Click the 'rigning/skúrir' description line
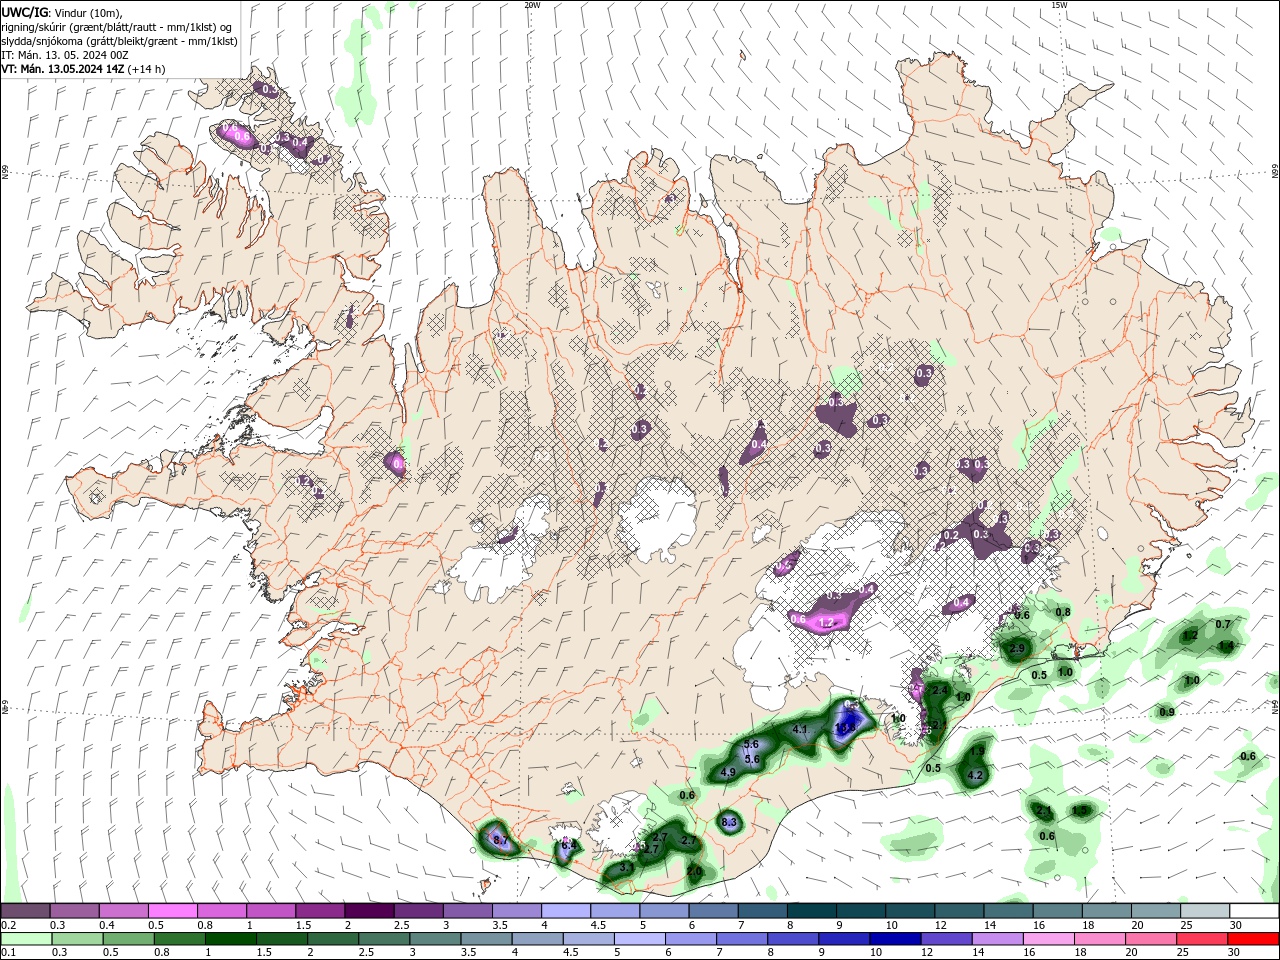This screenshot has height=960, width=1280. 117,27
